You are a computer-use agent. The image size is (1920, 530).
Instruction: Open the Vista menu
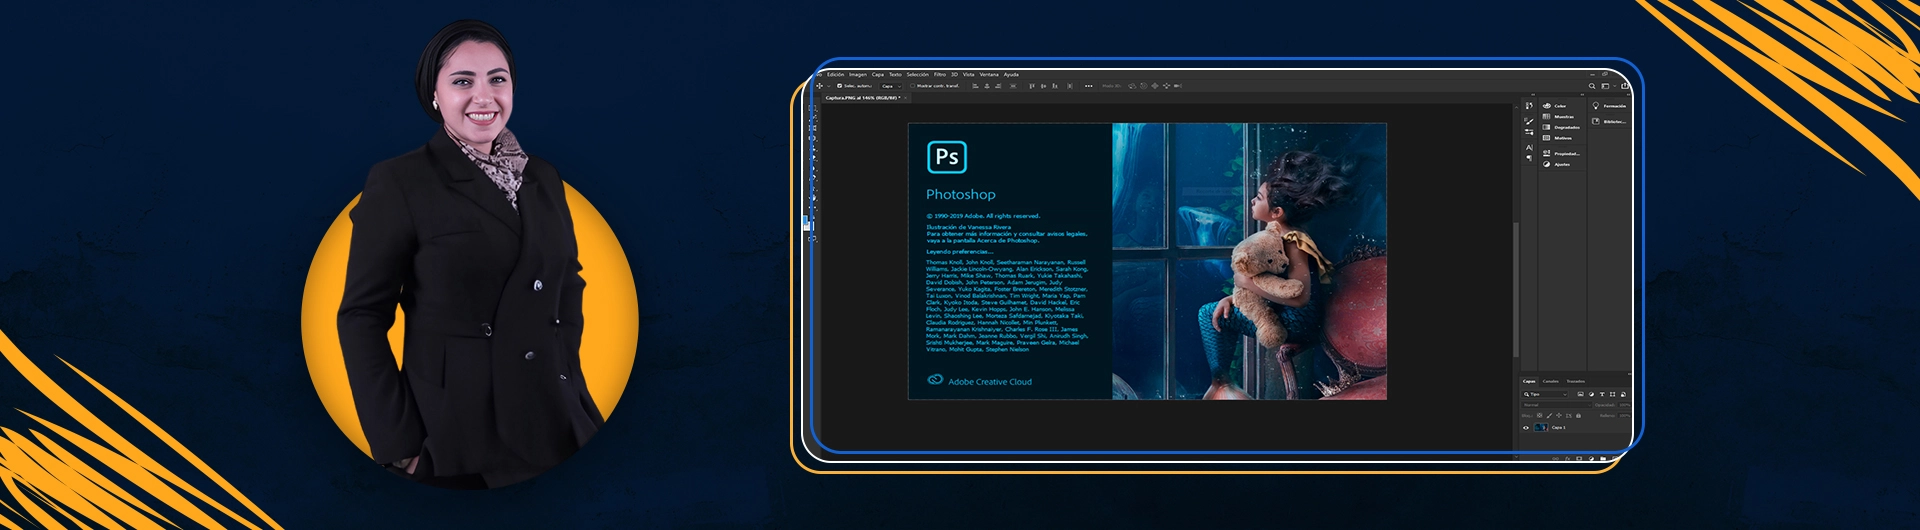pyautogui.click(x=968, y=74)
